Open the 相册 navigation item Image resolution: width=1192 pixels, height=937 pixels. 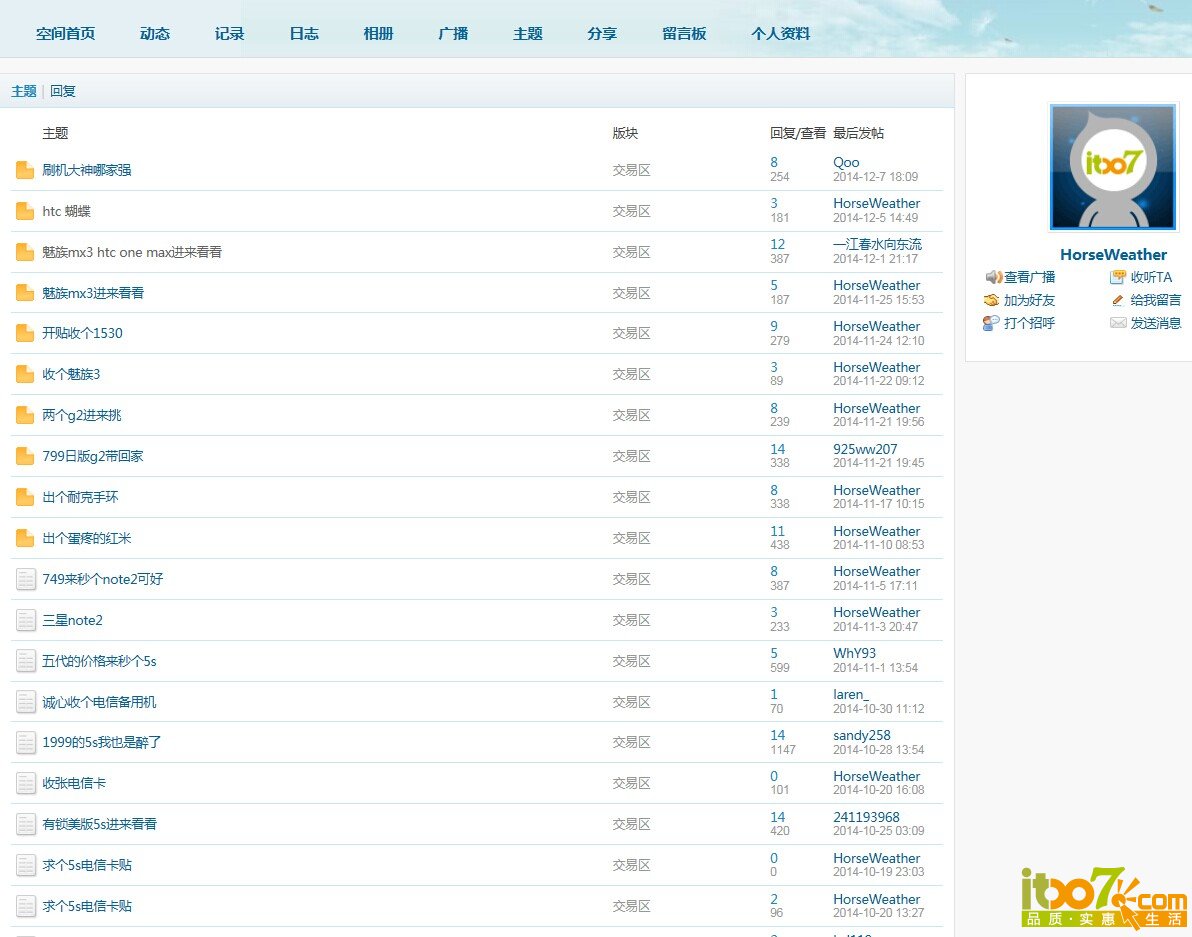379,33
